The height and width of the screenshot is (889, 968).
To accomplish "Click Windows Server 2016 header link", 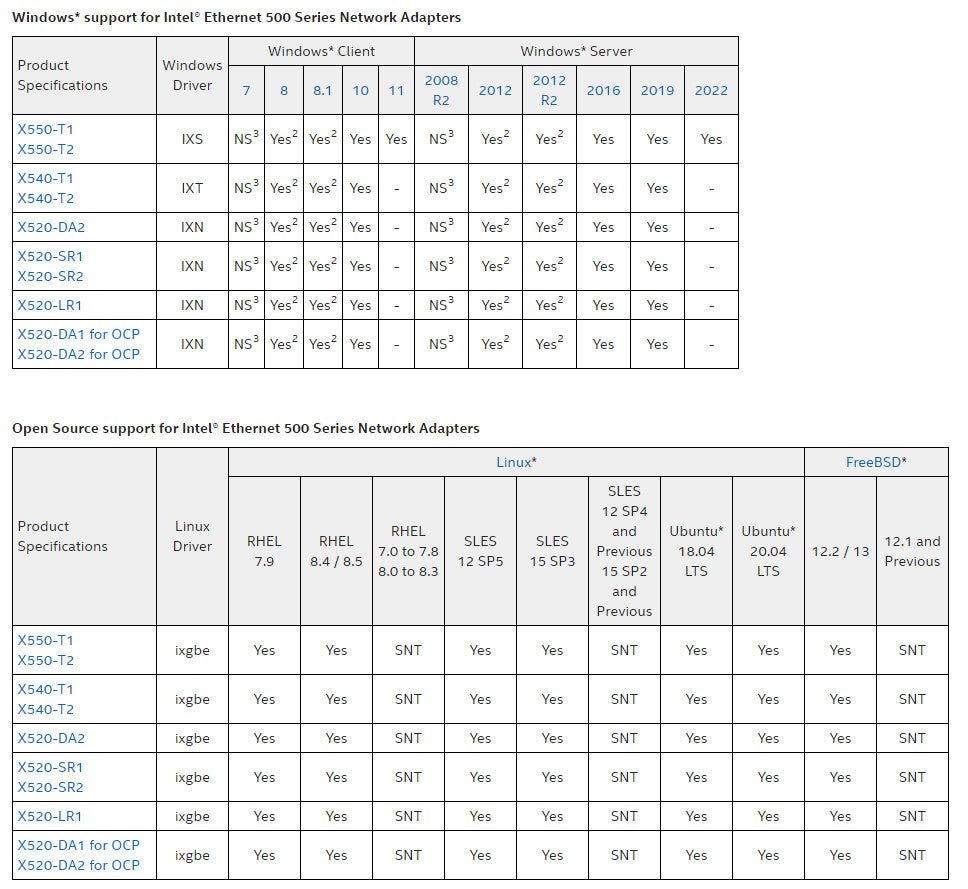I will [603, 91].
